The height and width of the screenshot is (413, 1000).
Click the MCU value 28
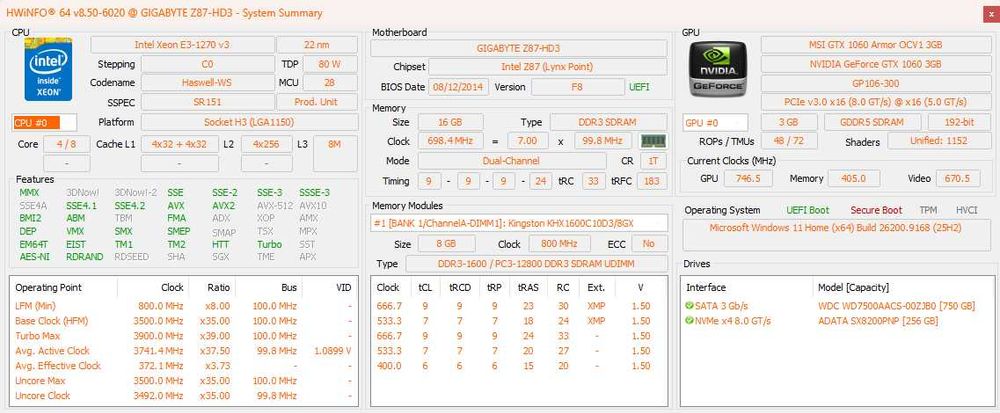330,83
